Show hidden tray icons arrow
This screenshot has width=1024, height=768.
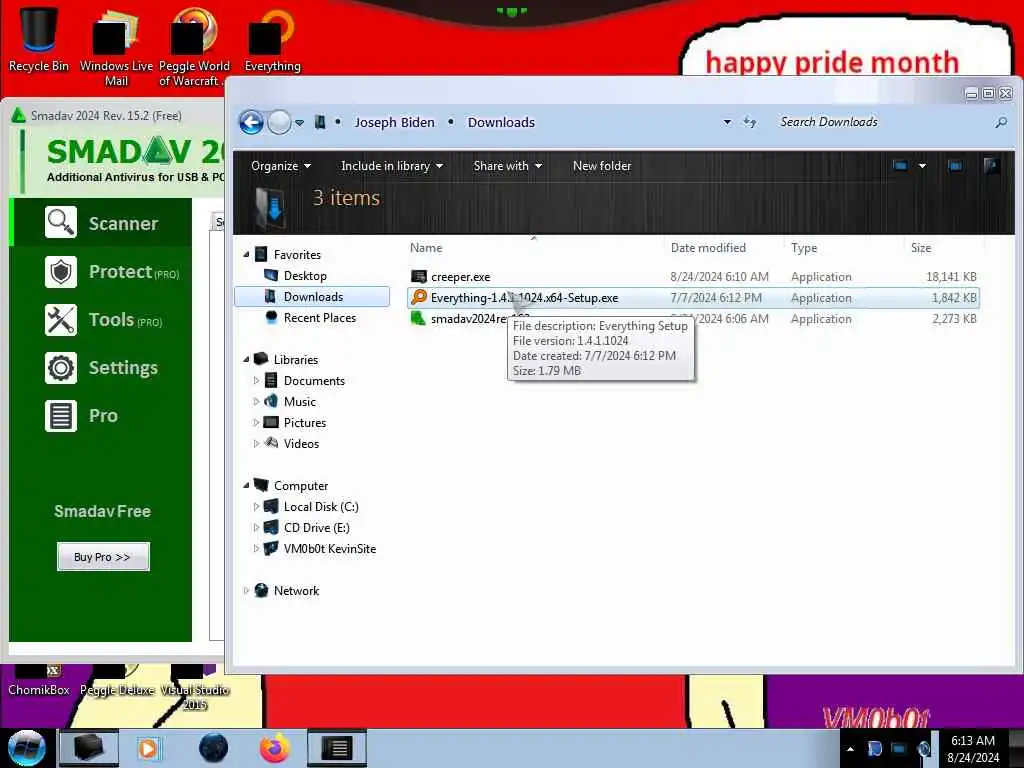click(x=850, y=749)
